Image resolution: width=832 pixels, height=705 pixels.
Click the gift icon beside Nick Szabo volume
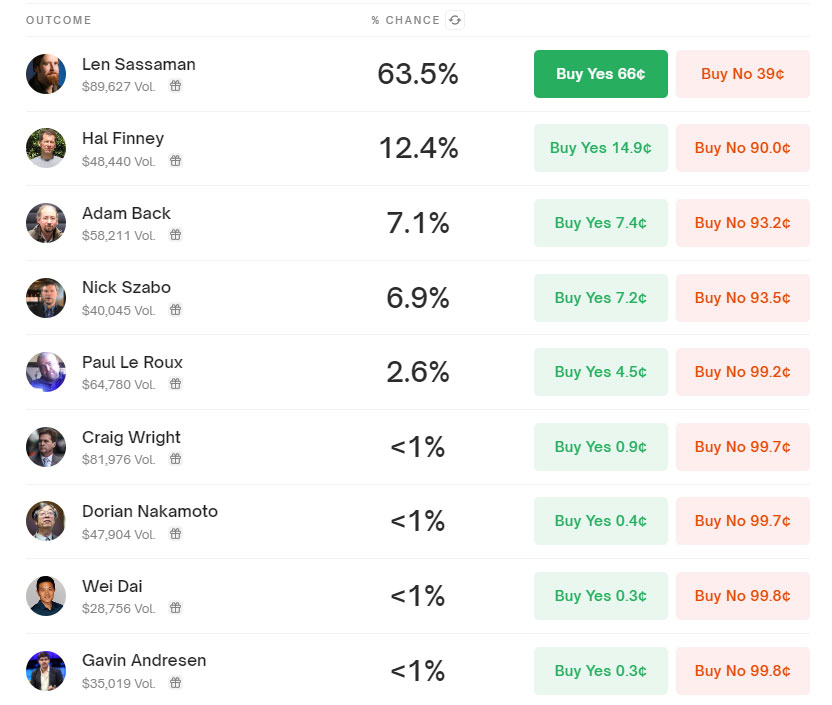click(x=176, y=309)
